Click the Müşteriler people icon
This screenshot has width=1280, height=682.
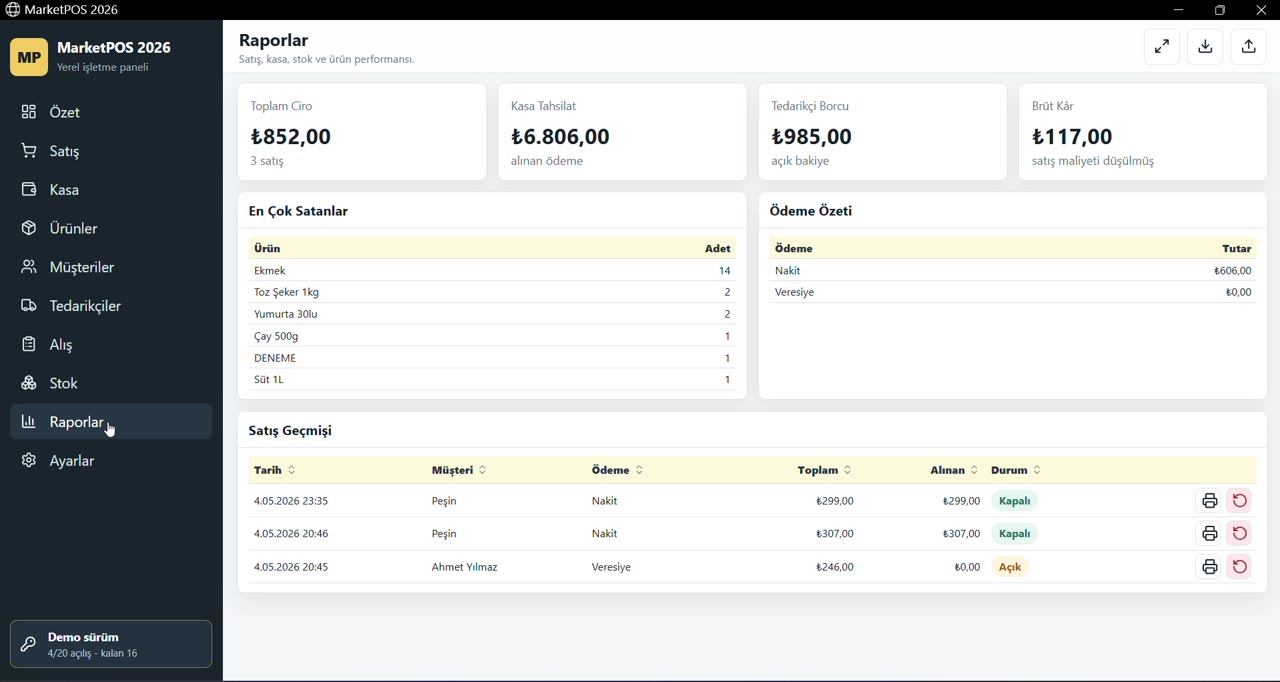click(x=29, y=267)
